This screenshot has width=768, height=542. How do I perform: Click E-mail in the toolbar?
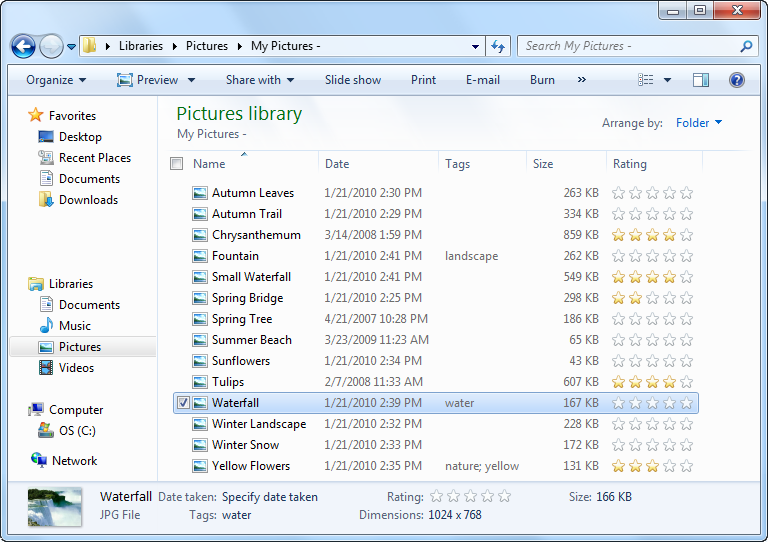coord(482,80)
